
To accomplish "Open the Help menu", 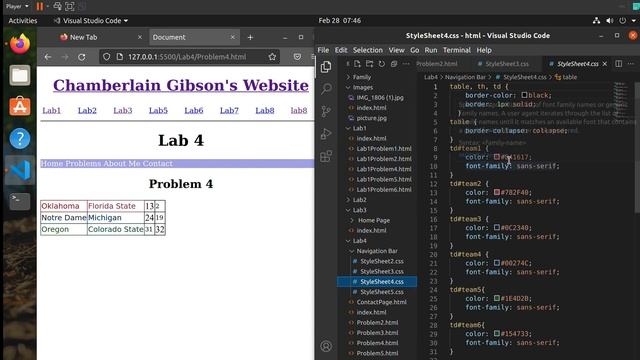I will pyautogui.click(x=484, y=50).
